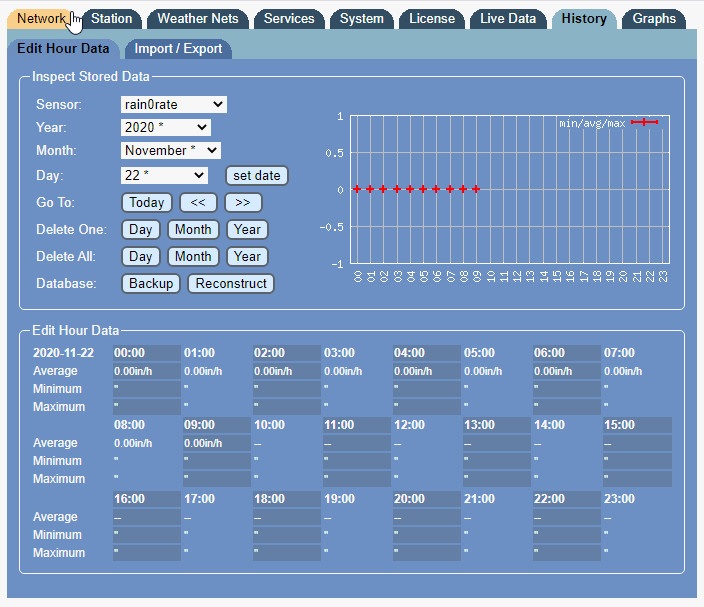Click the 18:00 Minimum value field
Image resolution: width=704 pixels, height=607 pixels.
[287, 535]
